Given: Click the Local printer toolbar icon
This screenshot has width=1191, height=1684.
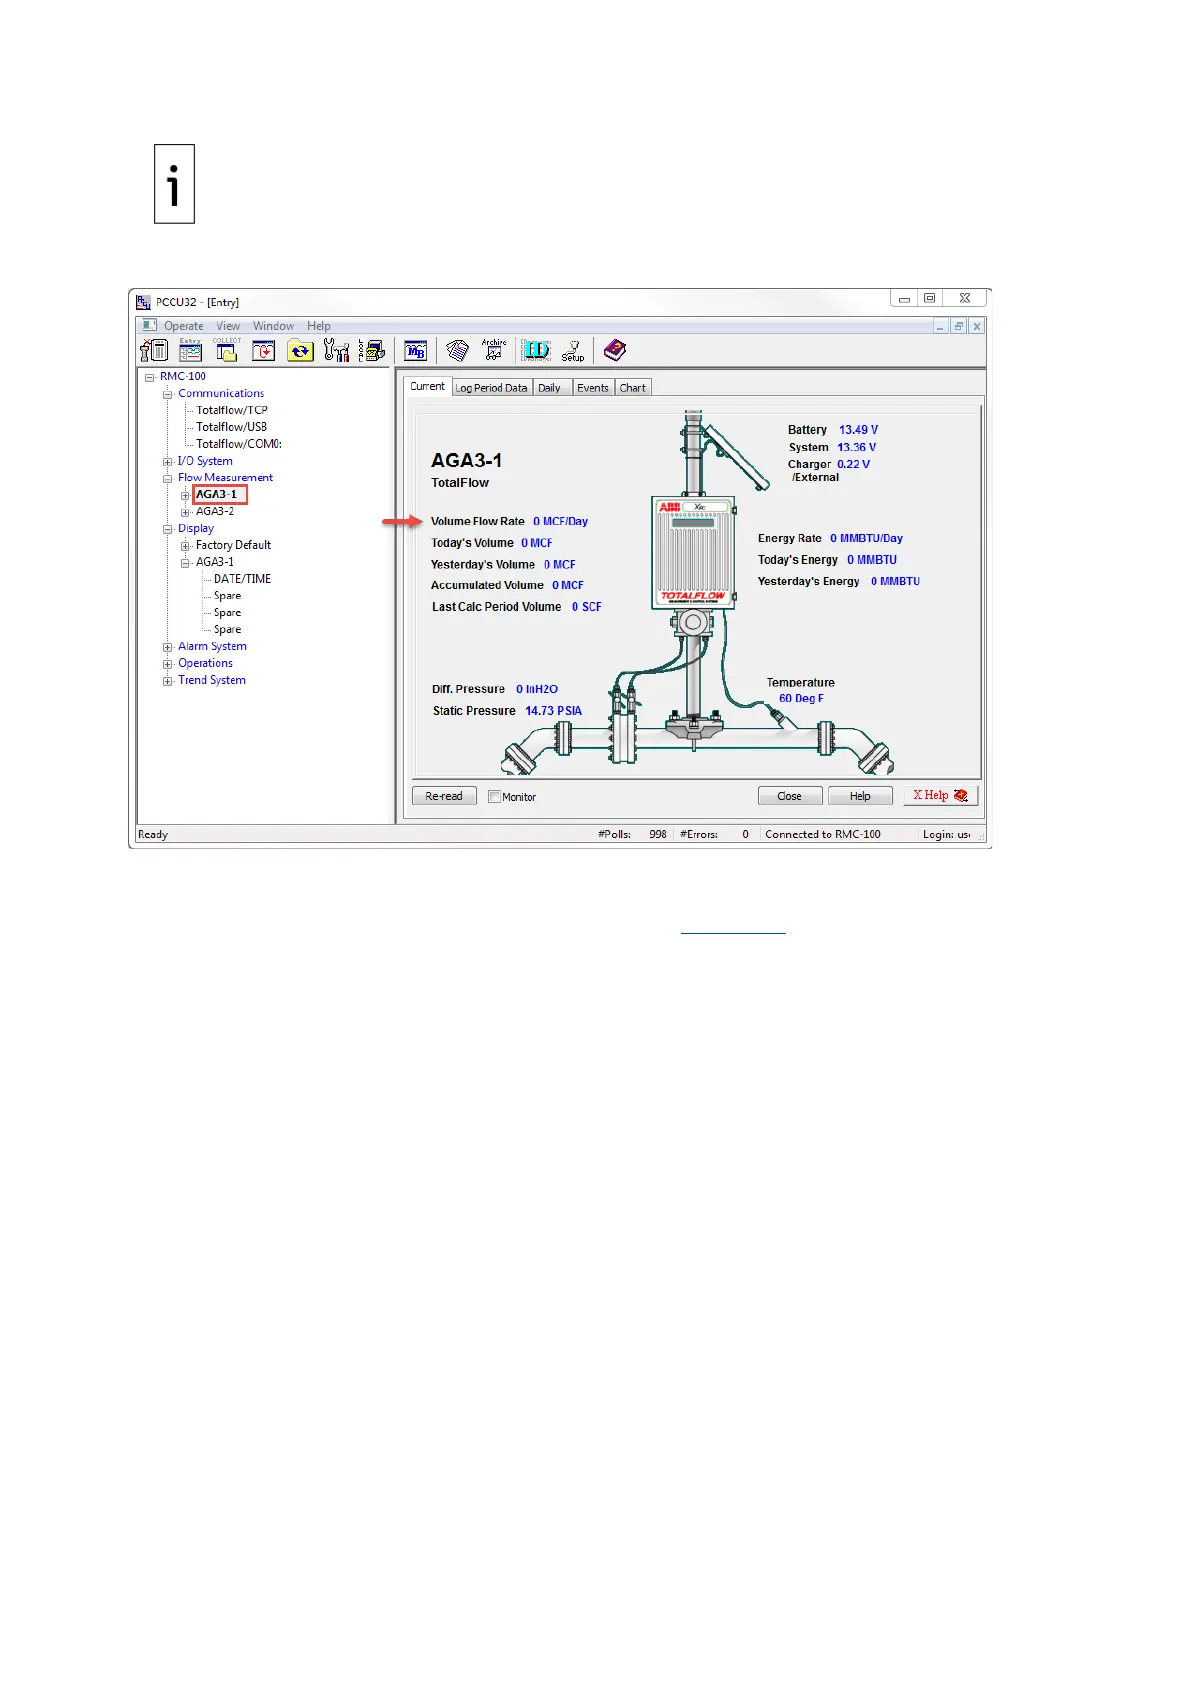Looking at the screenshot, I should 372,350.
